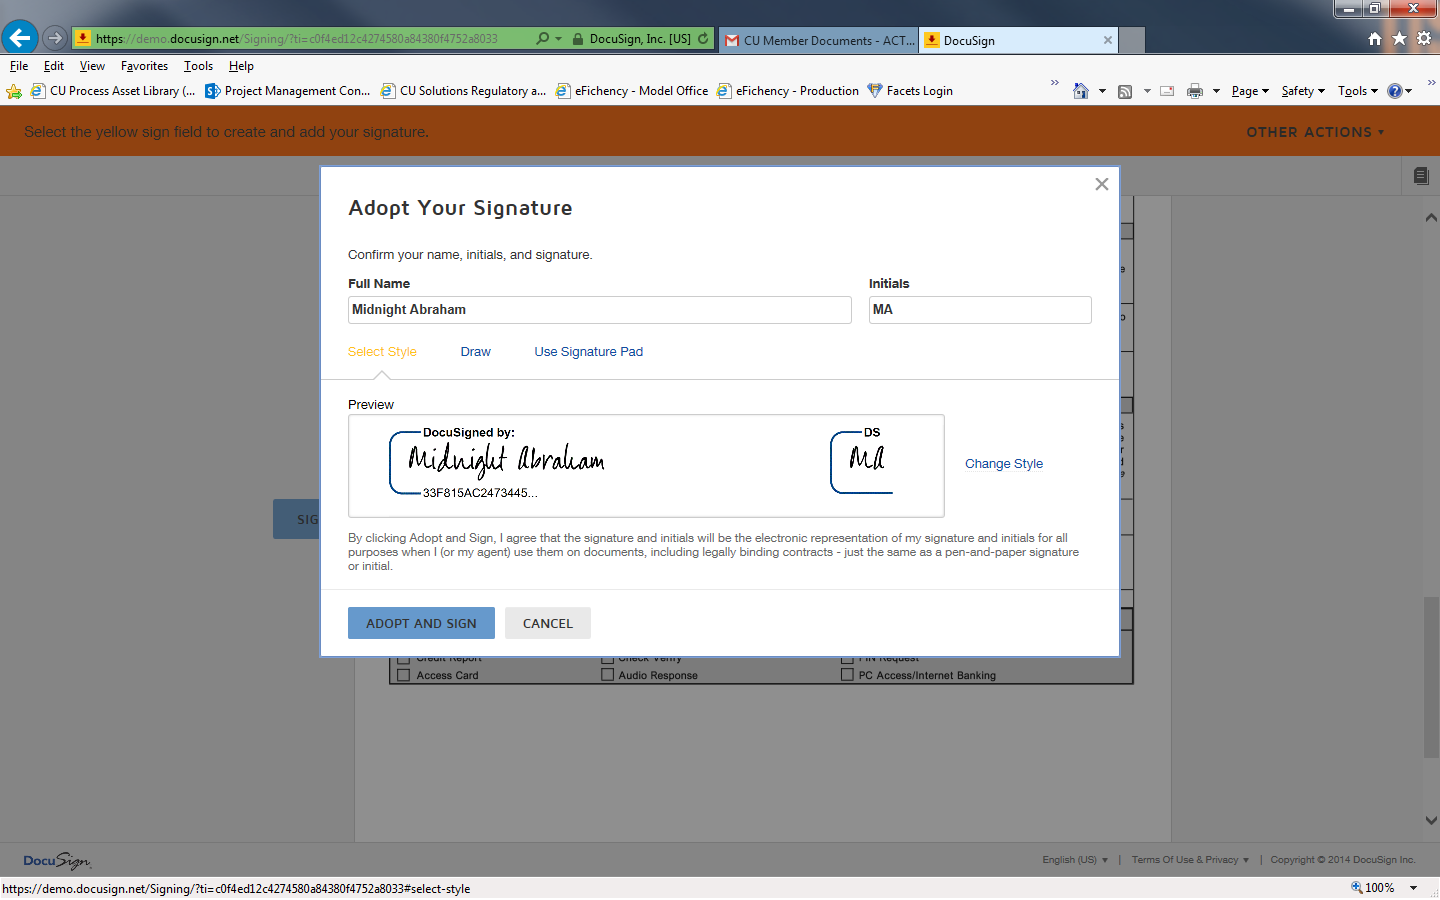Click the zoom level magnifier icon
This screenshot has height=900, width=1440.
[x=1357, y=888]
